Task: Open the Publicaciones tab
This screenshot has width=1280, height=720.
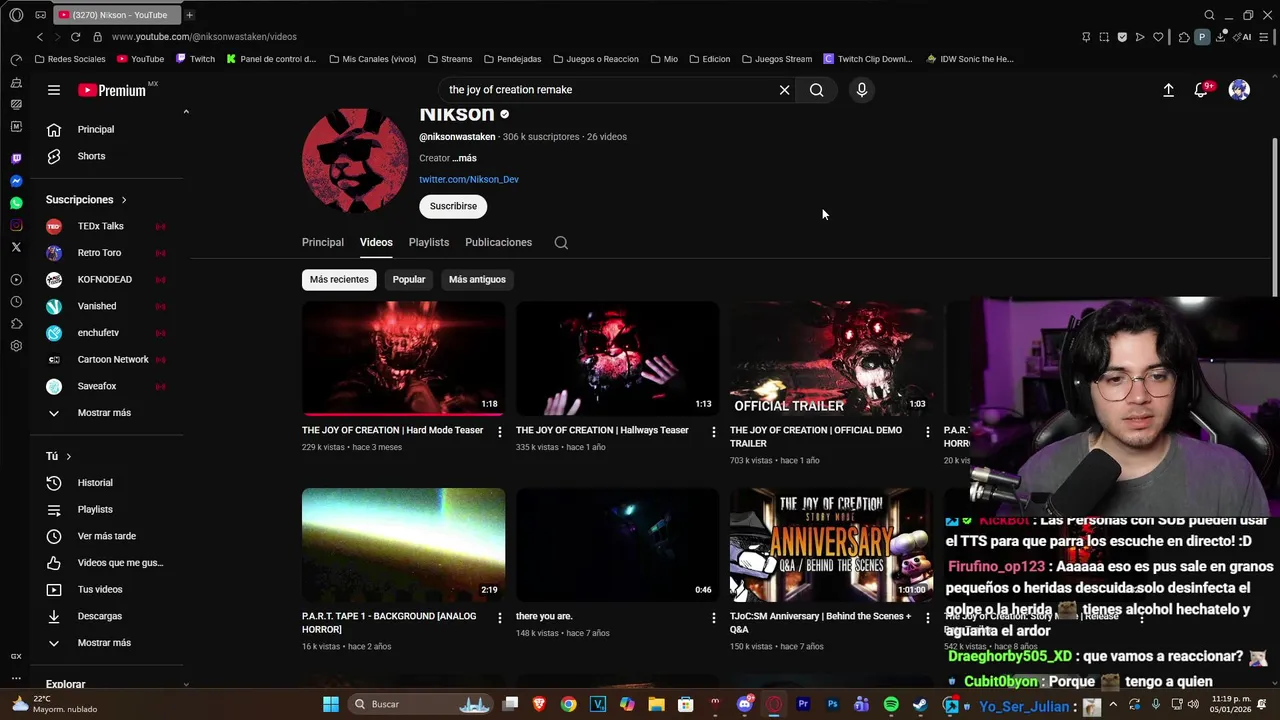Action: (x=498, y=242)
